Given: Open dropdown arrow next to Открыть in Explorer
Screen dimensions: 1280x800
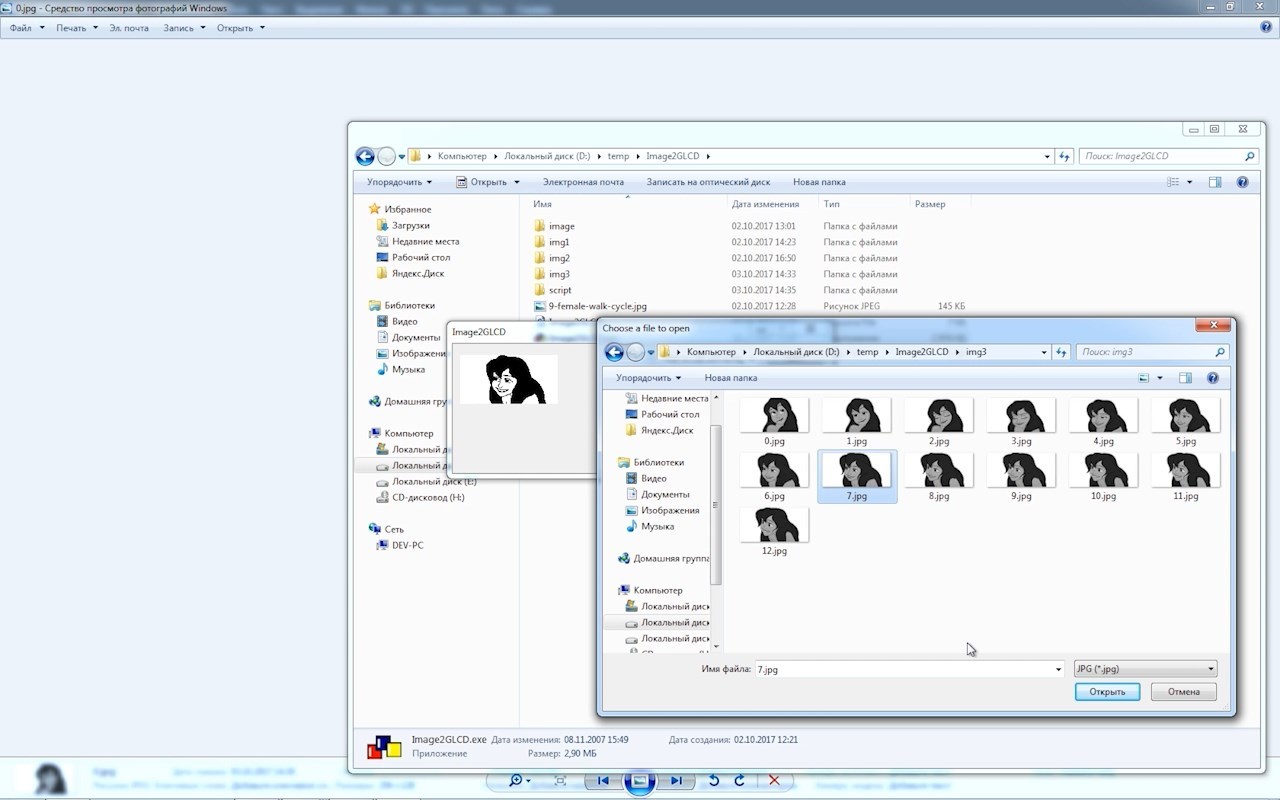Looking at the screenshot, I should point(517,182).
